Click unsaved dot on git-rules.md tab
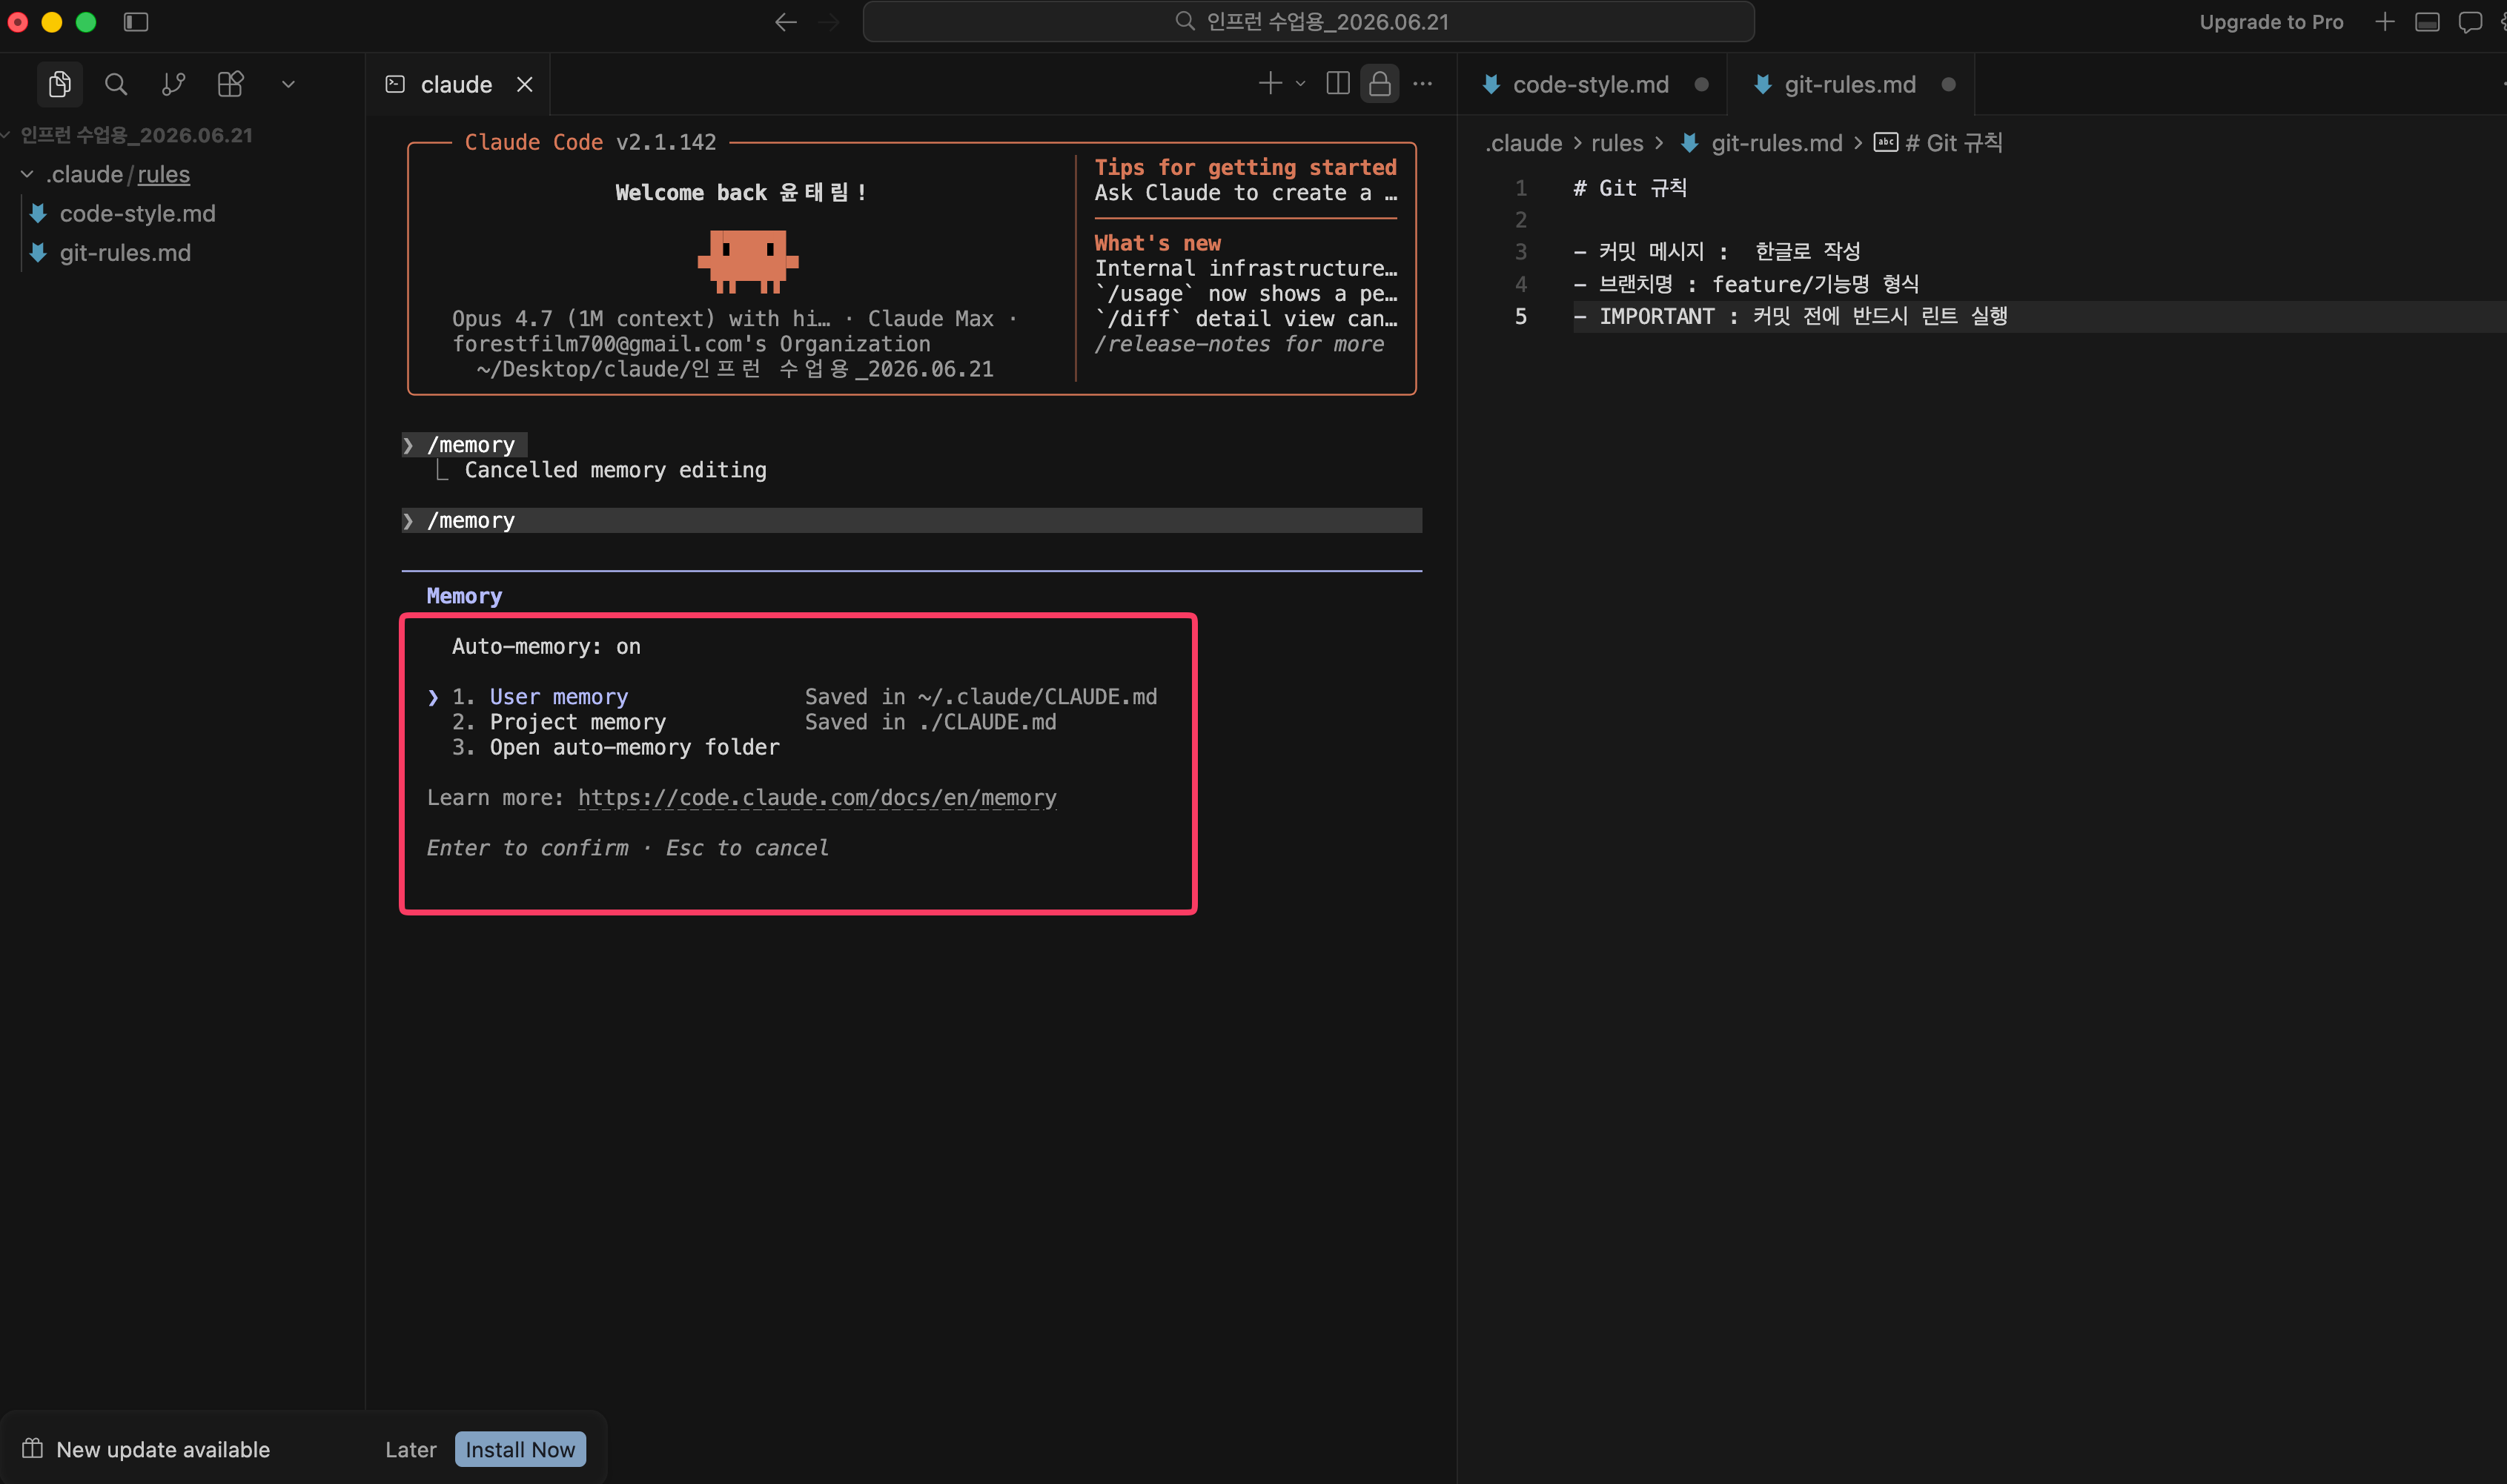 point(1948,84)
